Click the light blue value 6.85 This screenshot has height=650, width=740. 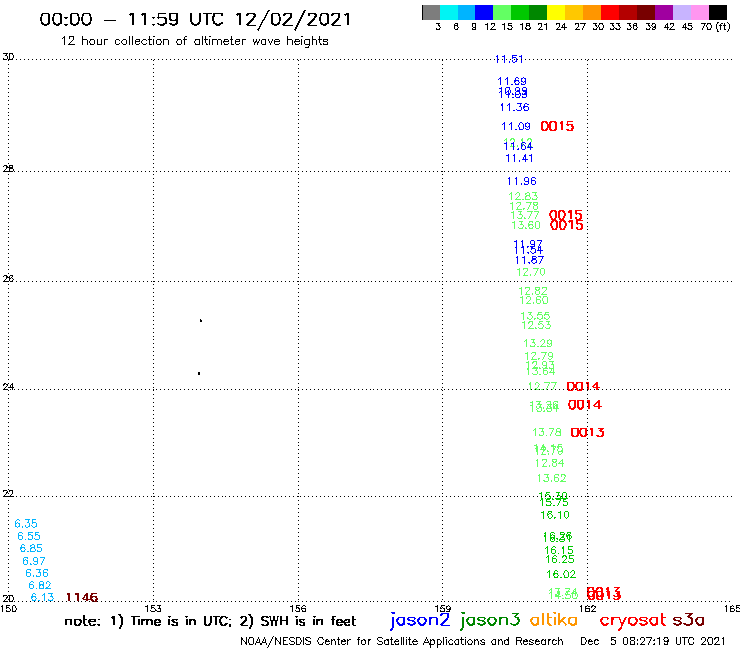tap(31, 548)
